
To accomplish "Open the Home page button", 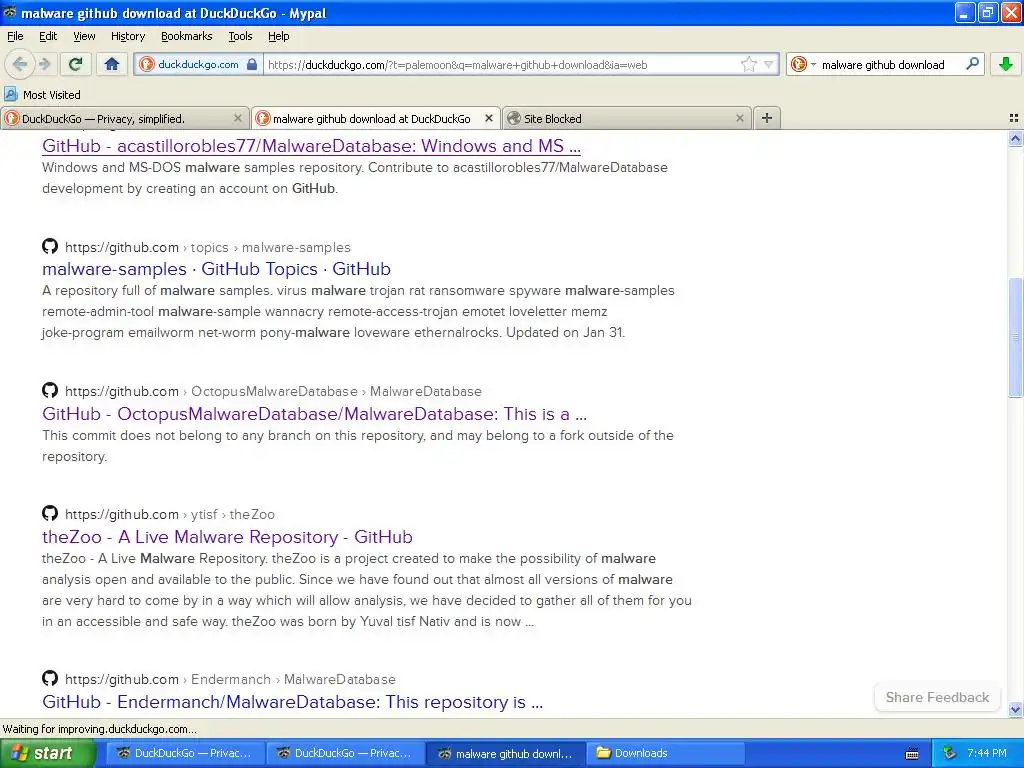I will (112, 64).
